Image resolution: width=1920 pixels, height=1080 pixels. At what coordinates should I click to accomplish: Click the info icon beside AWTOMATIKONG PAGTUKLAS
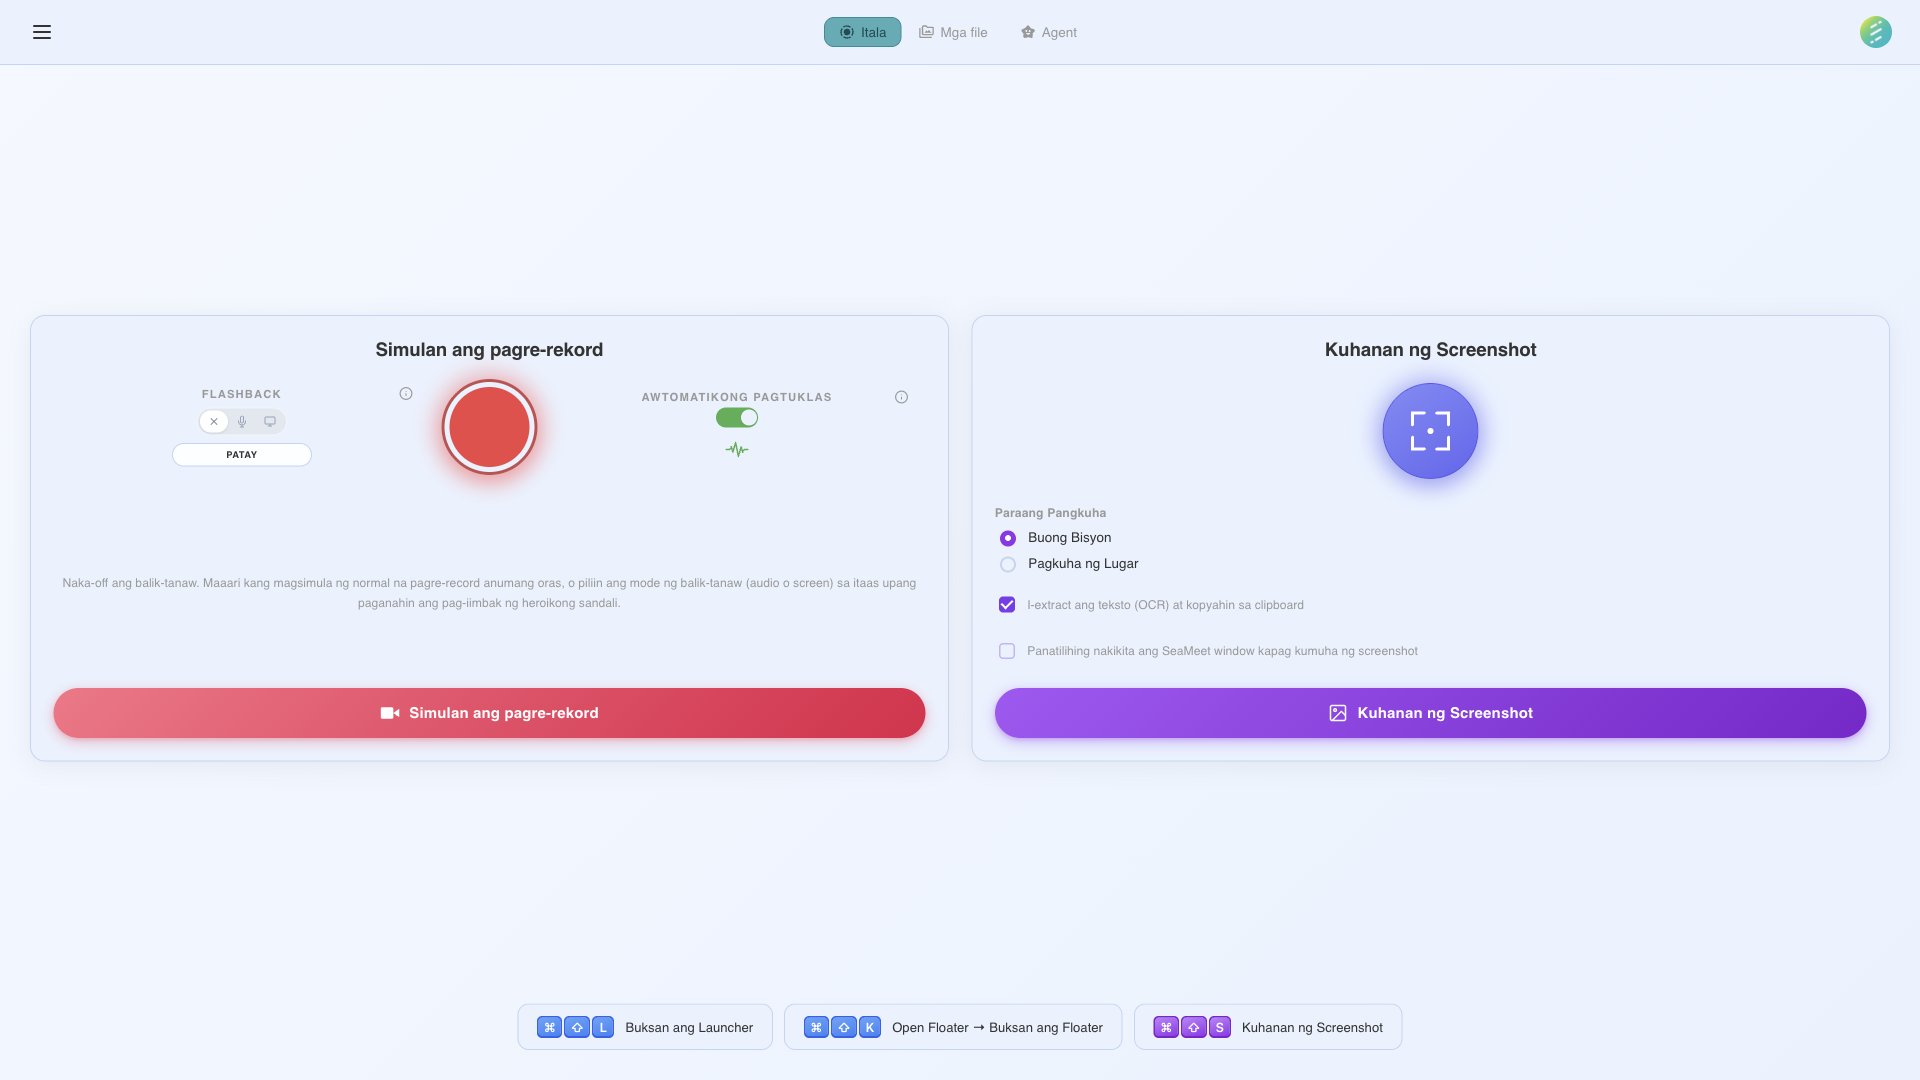[x=901, y=396]
